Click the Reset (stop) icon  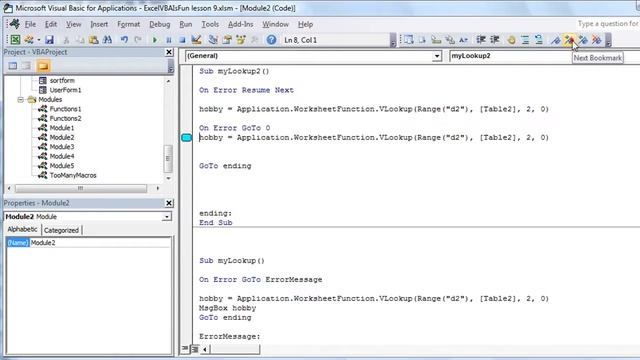(182, 40)
